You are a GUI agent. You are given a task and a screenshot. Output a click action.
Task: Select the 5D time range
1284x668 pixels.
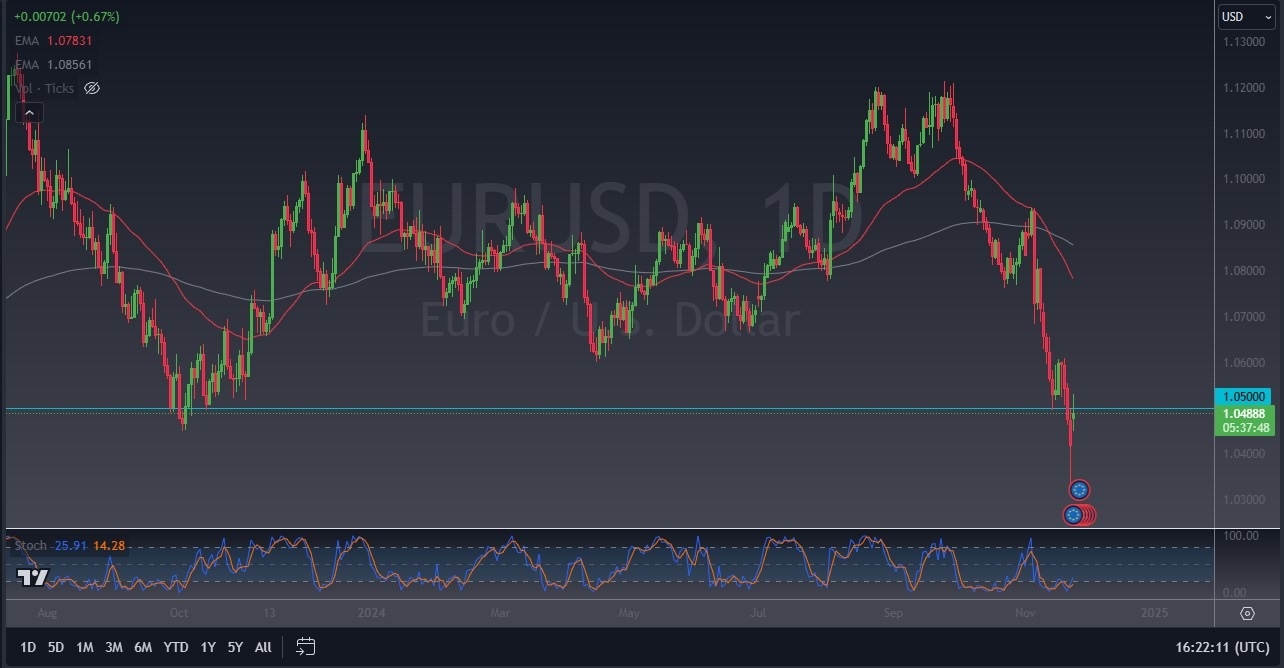56,647
